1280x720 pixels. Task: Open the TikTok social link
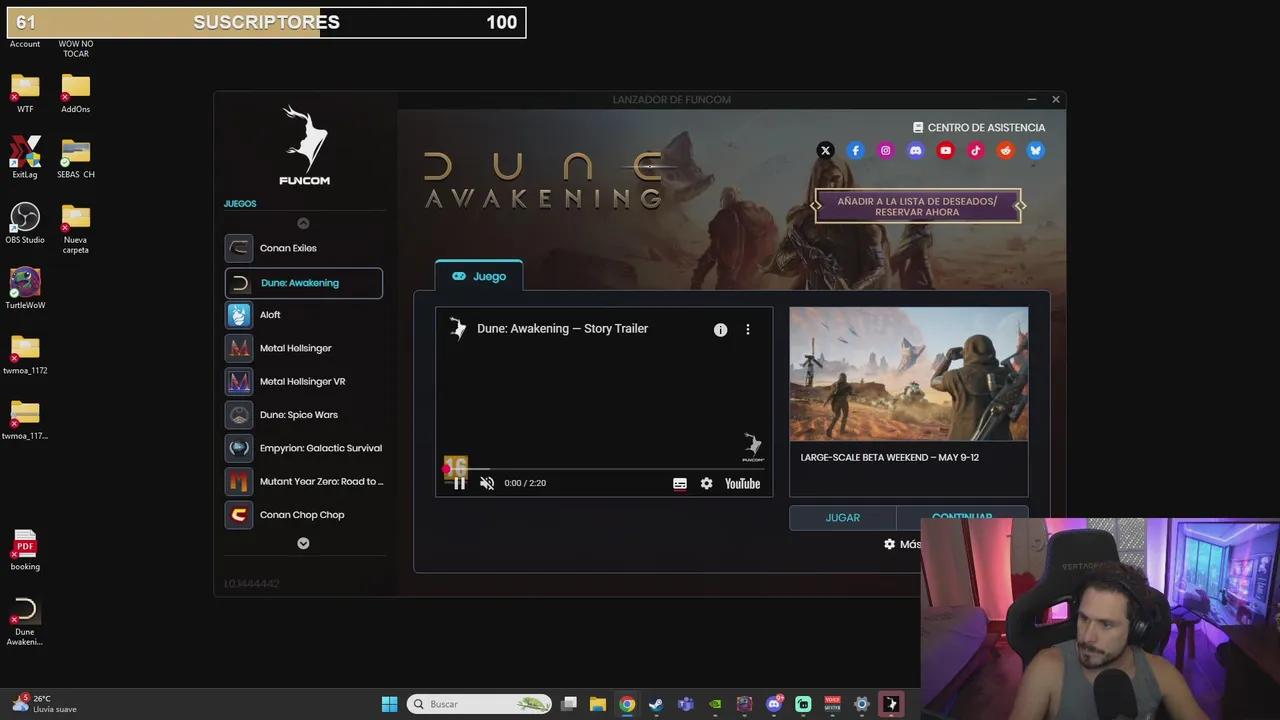click(975, 150)
